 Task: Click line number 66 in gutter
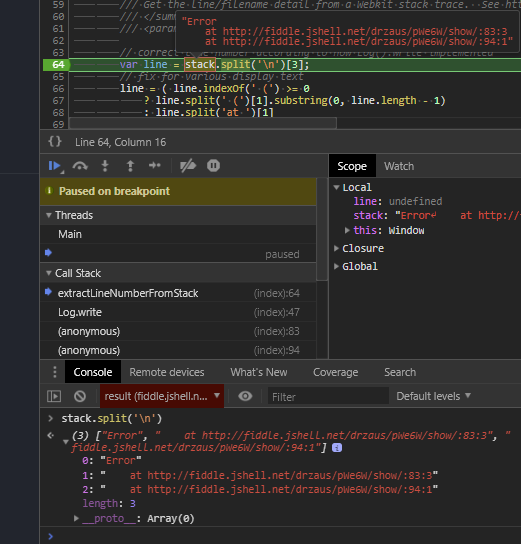click(x=58, y=88)
